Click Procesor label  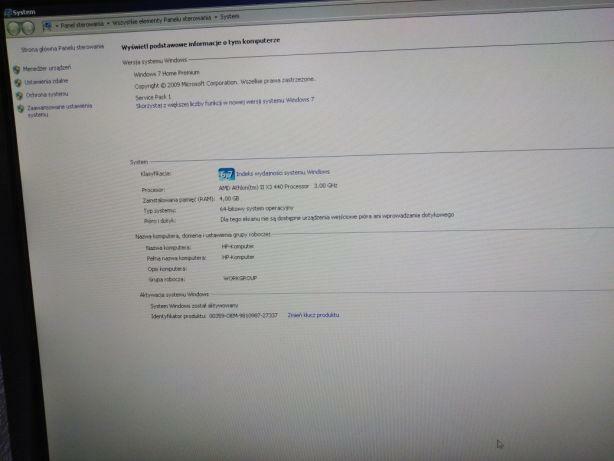(153, 190)
